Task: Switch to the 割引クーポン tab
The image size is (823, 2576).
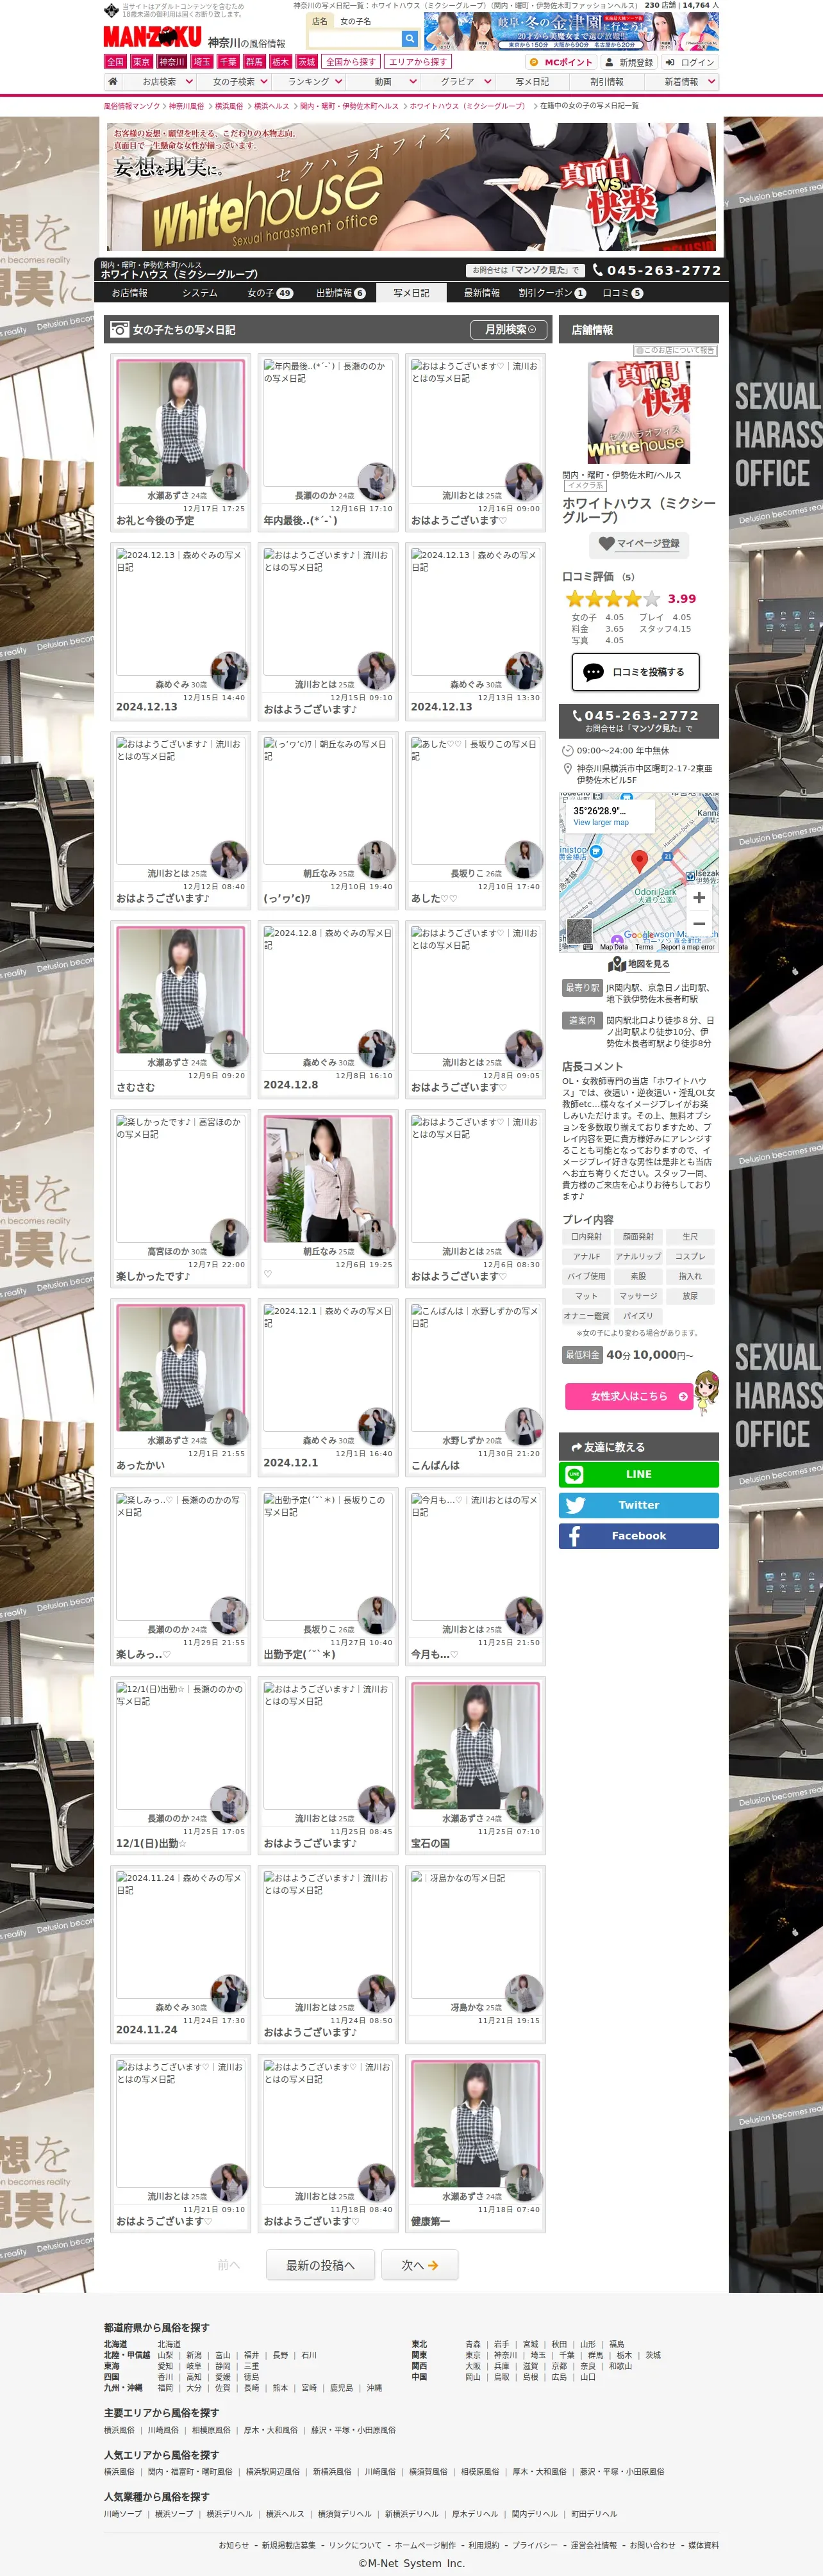Action: pyautogui.click(x=552, y=293)
